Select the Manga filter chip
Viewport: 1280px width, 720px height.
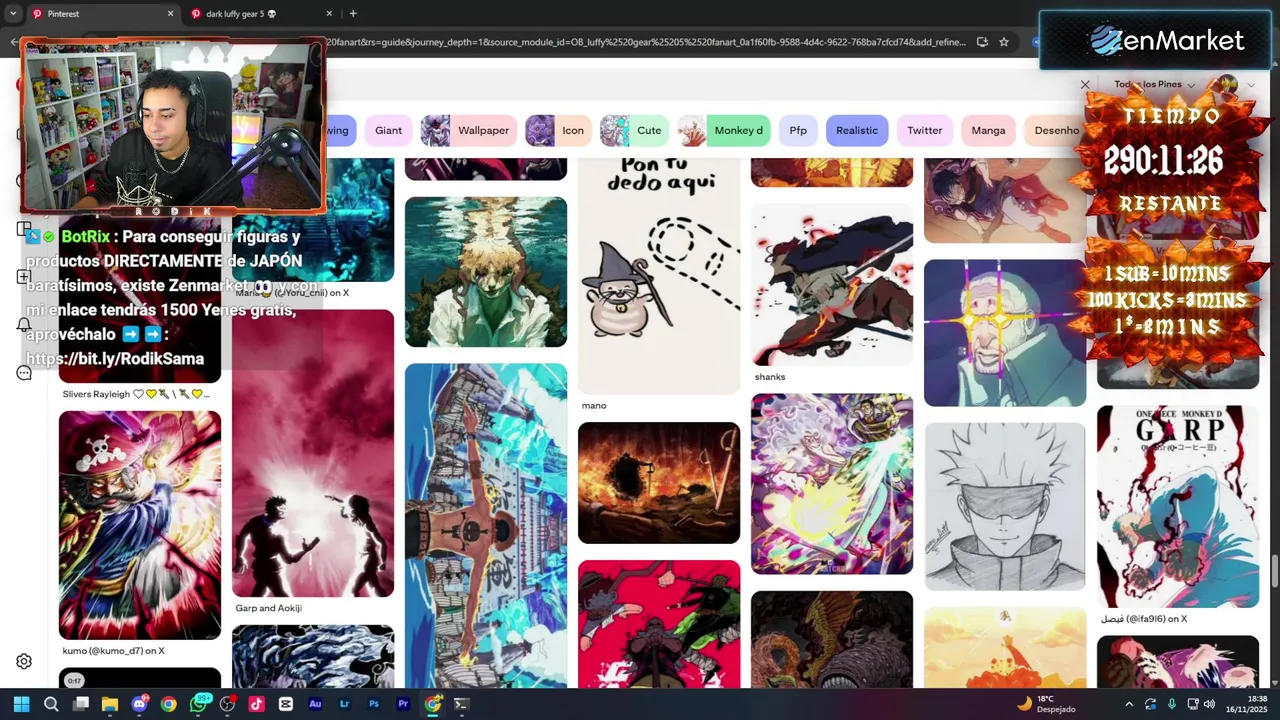(x=988, y=131)
